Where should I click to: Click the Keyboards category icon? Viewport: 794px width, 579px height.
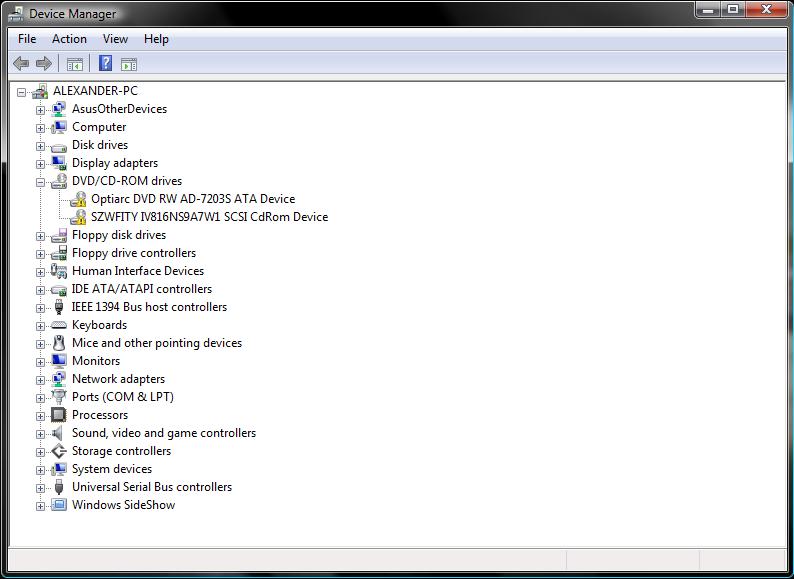click(x=59, y=325)
